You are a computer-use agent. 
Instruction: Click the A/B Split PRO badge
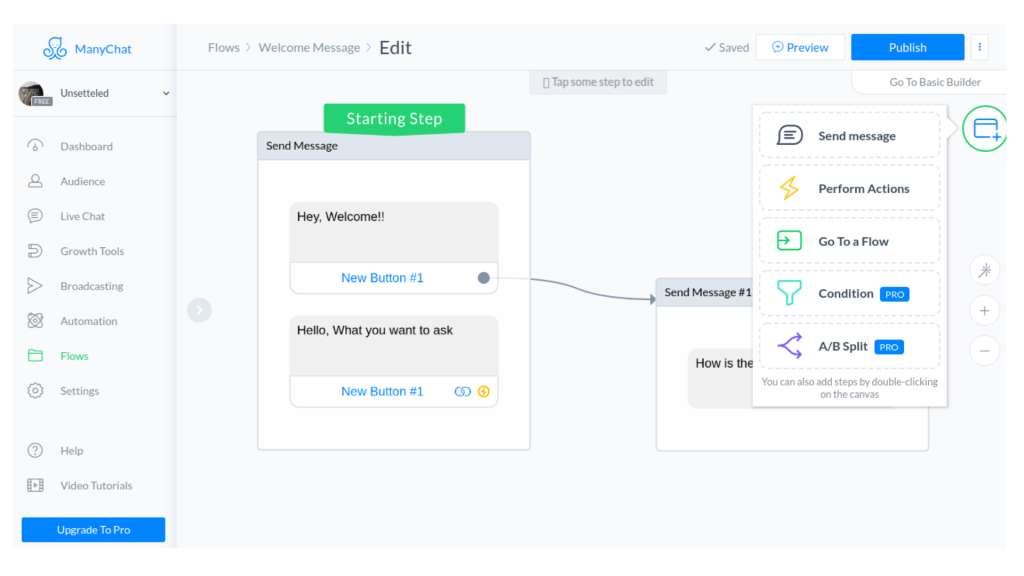pos(889,347)
